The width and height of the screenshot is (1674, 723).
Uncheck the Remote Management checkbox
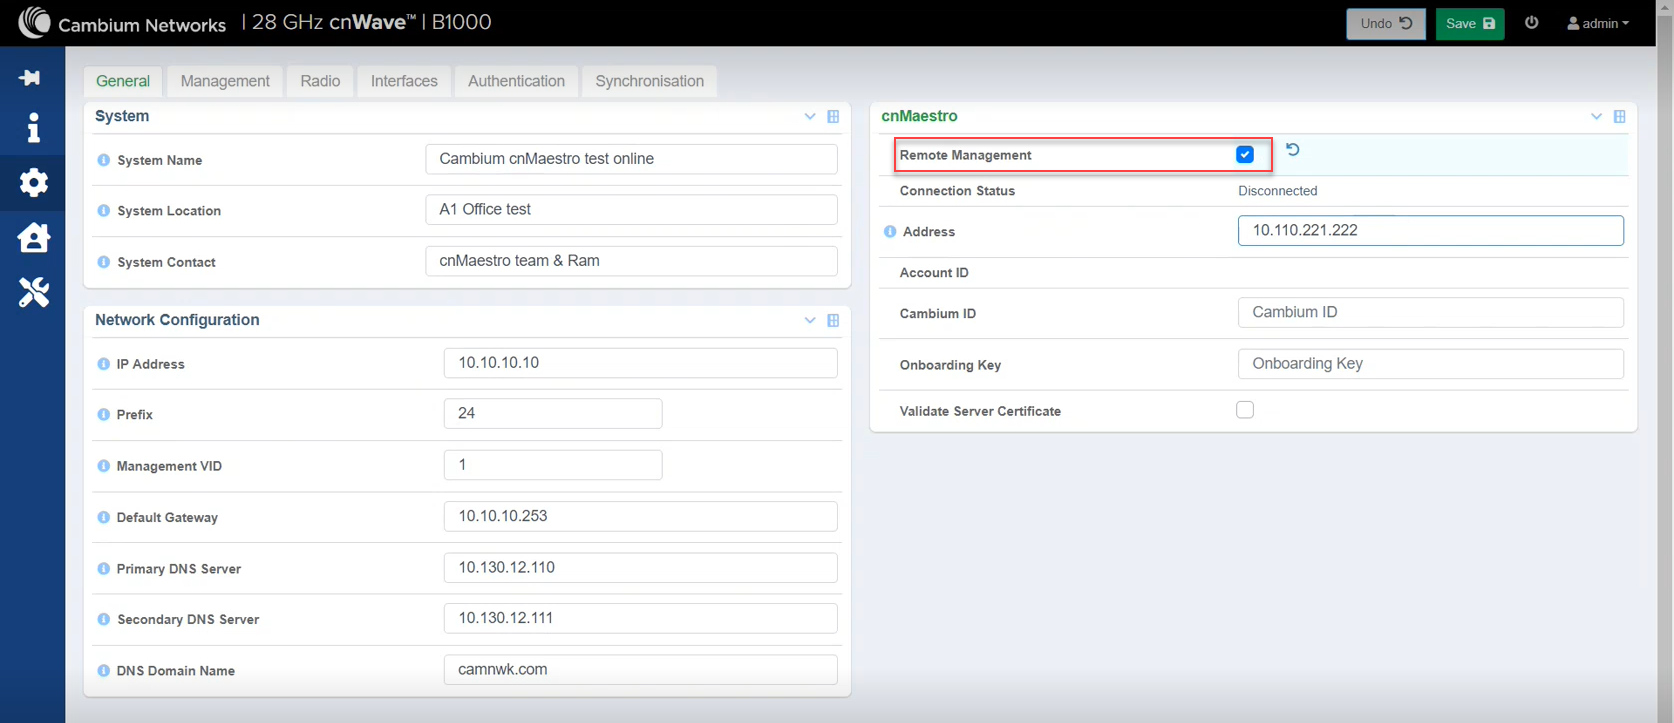pos(1245,154)
